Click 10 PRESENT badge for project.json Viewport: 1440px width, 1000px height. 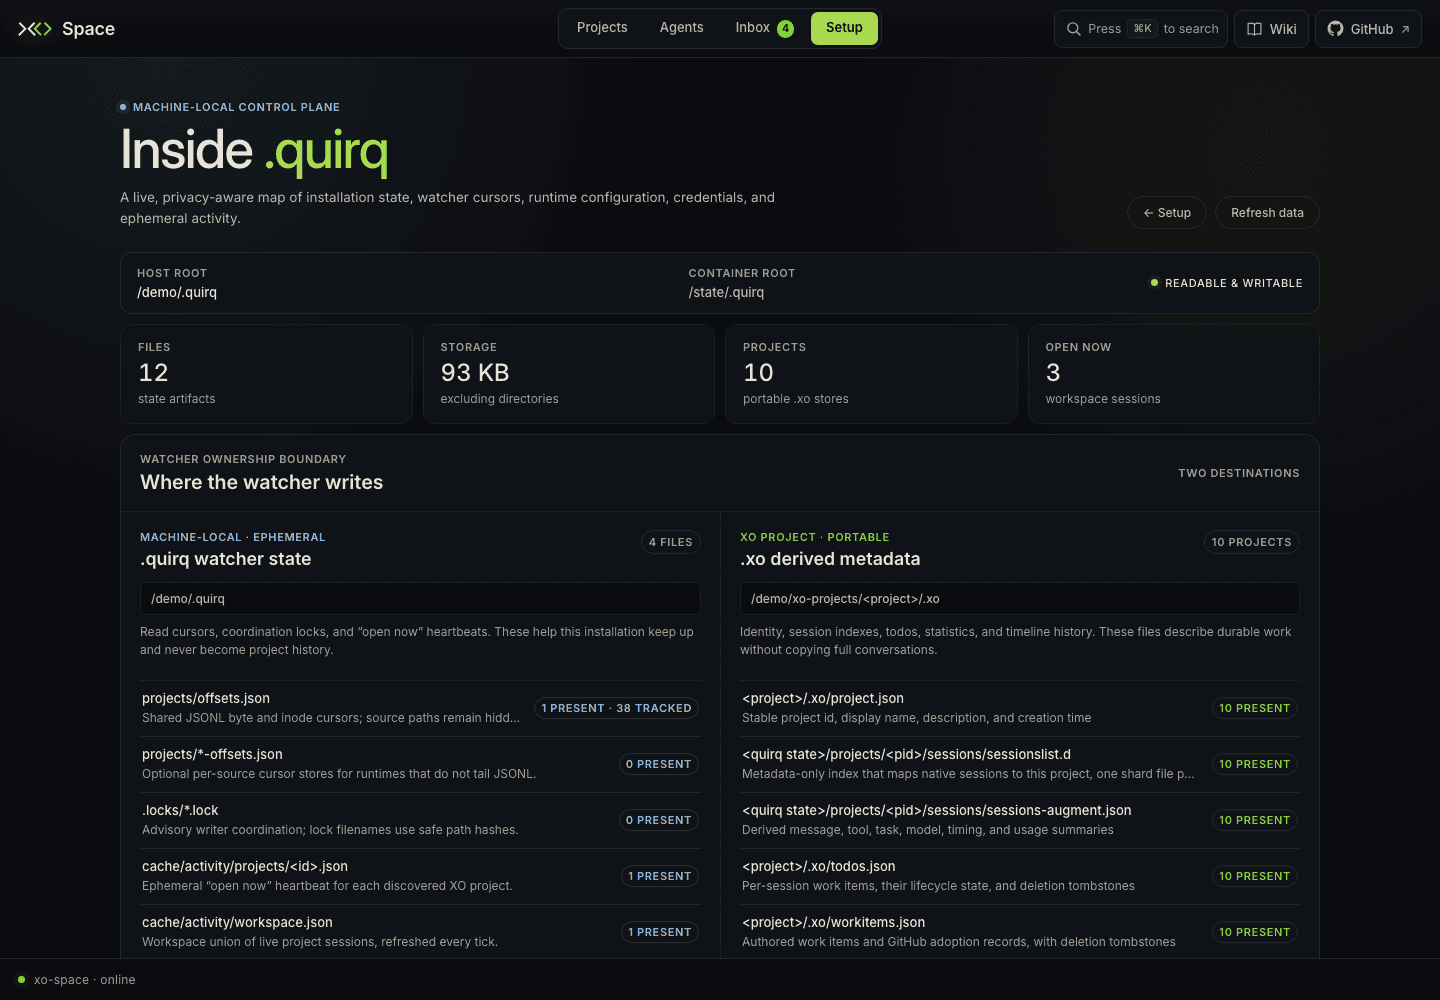click(x=1255, y=708)
